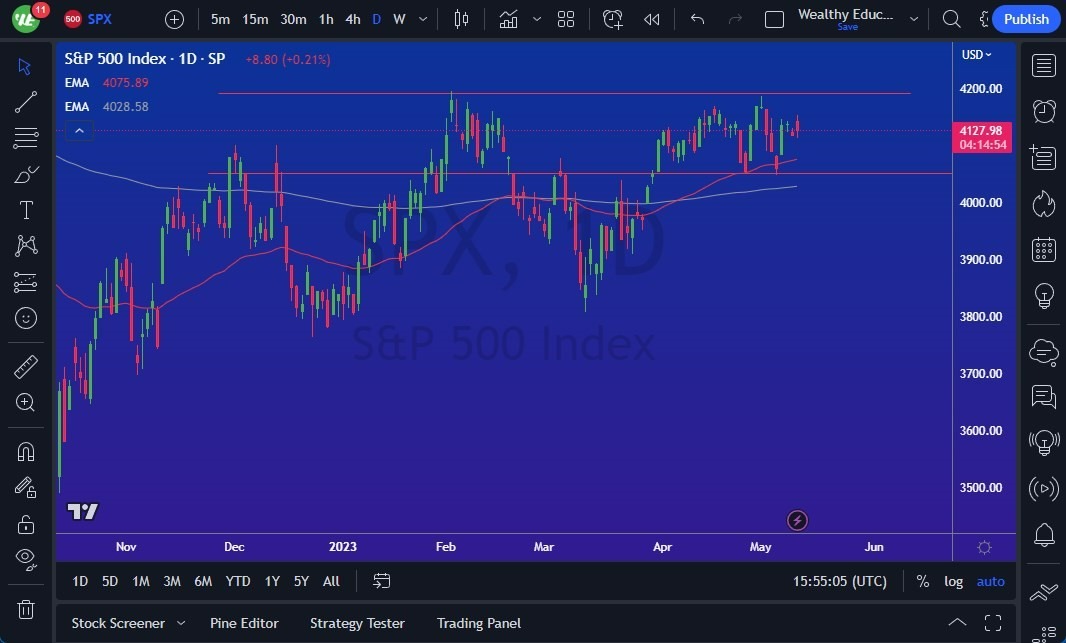Select the Brush drawing tool

[x=25, y=173]
